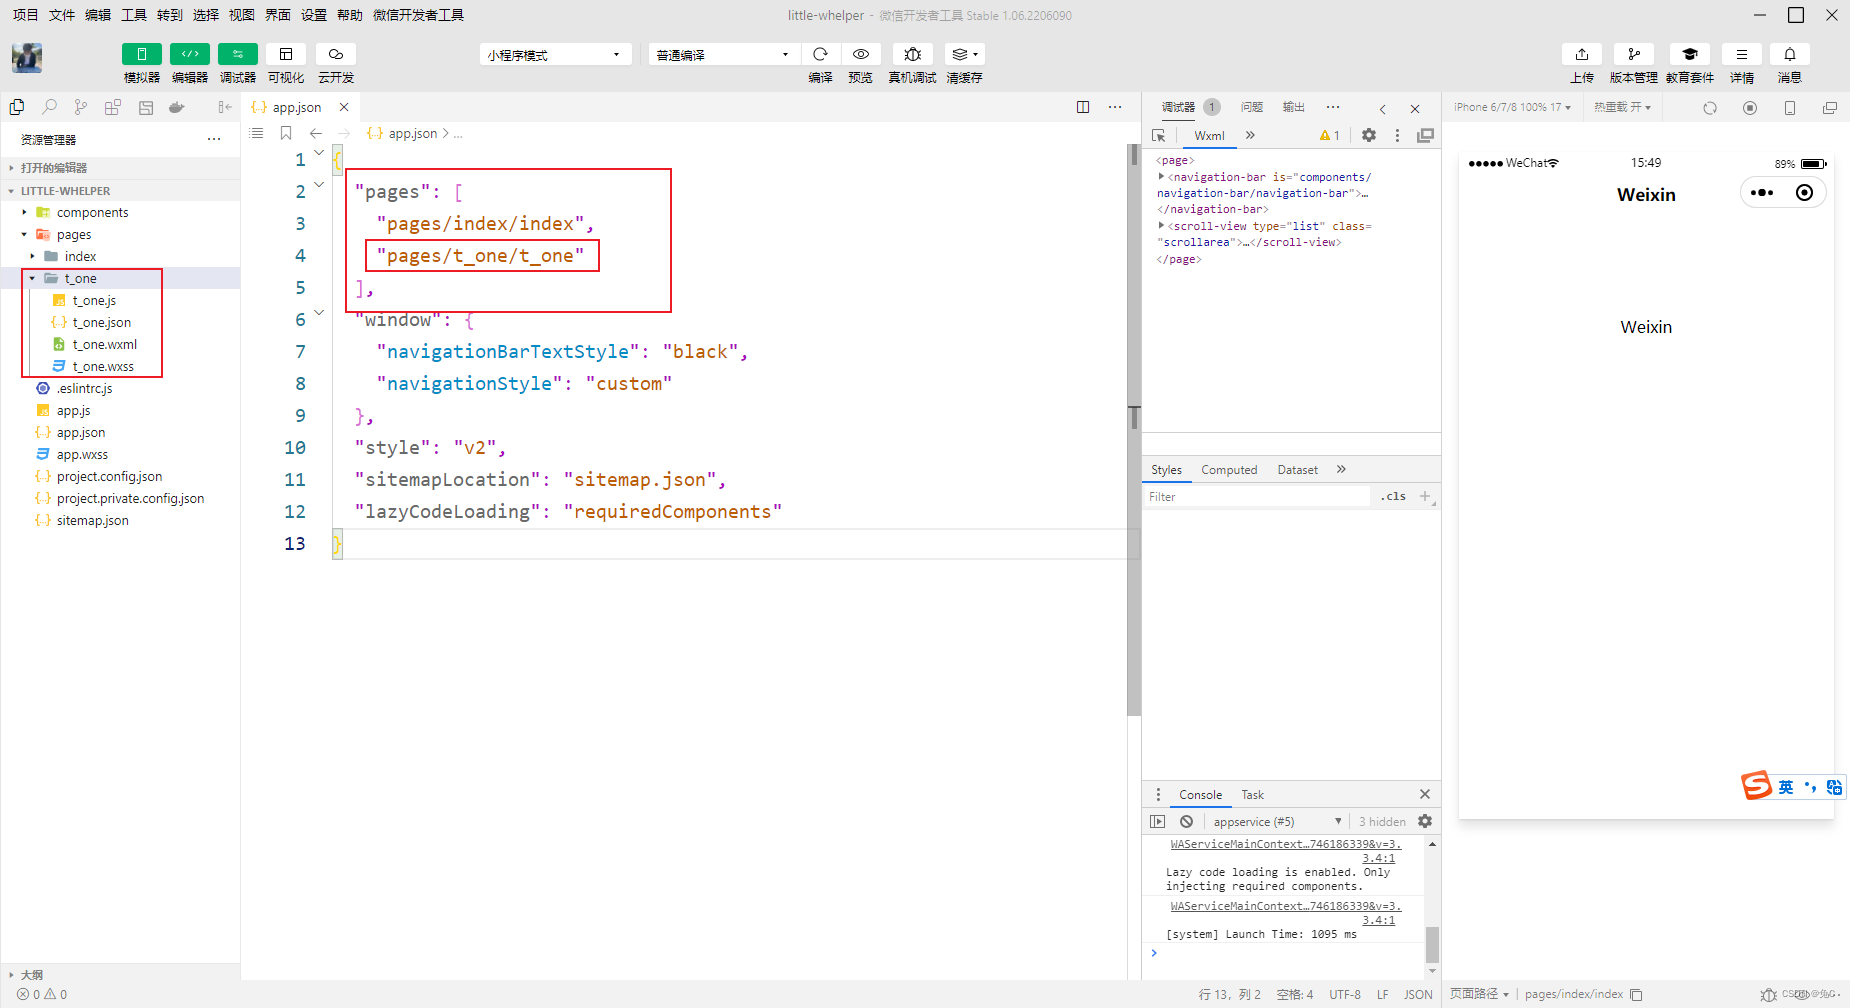Viewport: 1850px width, 1008px height.
Task: Open the Task tab beside Console
Action: point(1252,795)
